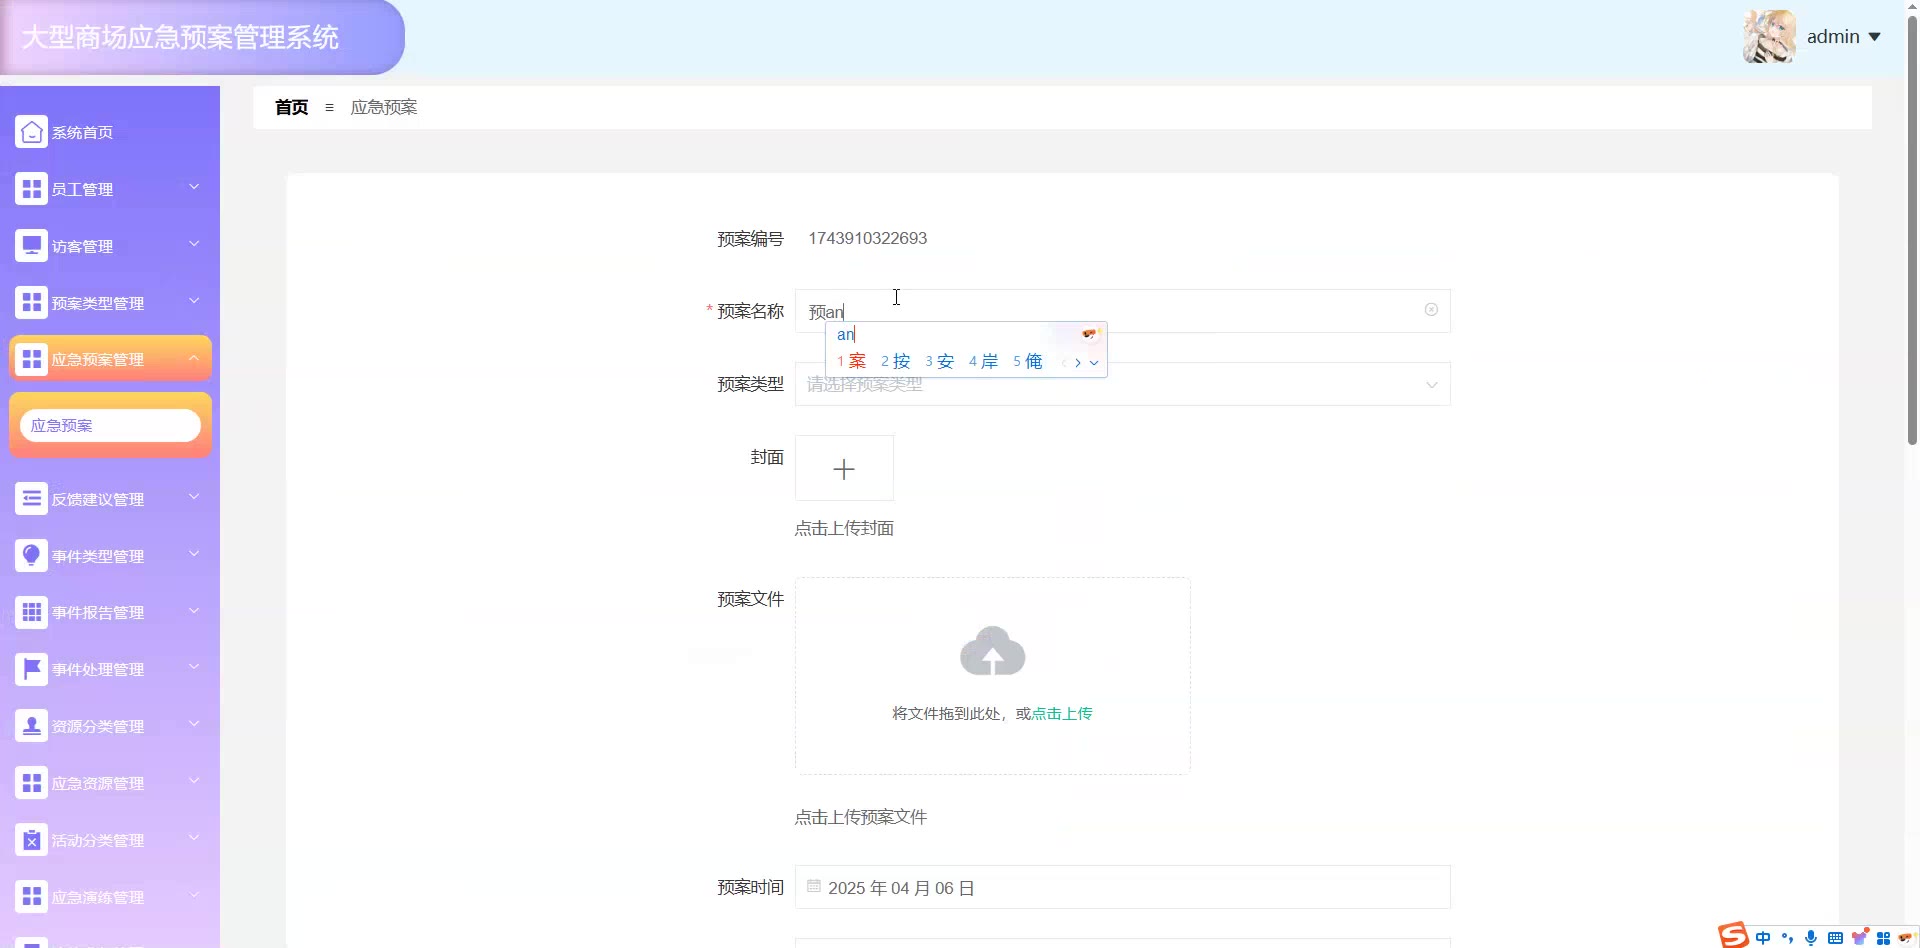Click the cloud upload icon for 预案文件
Viewport: 1920px width, 948px height.
(x=992, y=651)
